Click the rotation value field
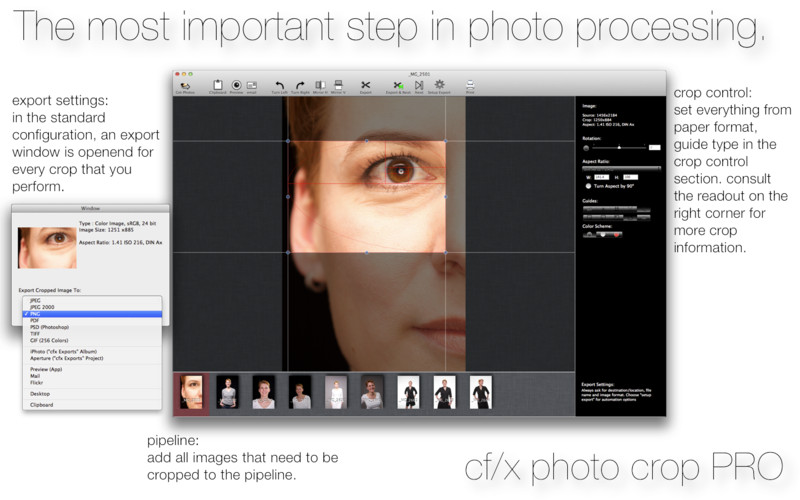The width and height of the screenshot is (800, 500). point(655,147)
